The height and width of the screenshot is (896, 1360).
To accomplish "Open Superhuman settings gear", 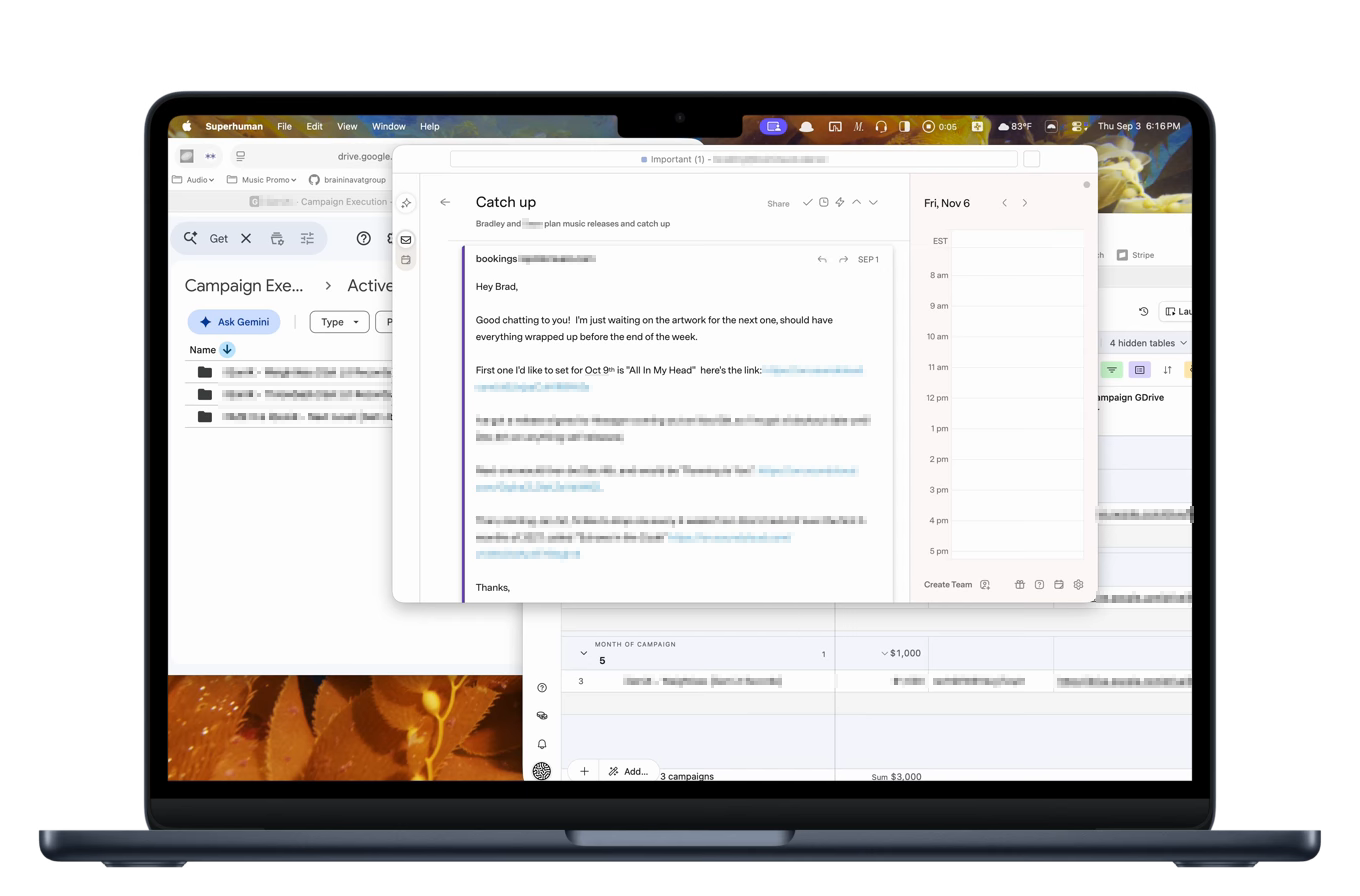I will (x=1078, y=585).
